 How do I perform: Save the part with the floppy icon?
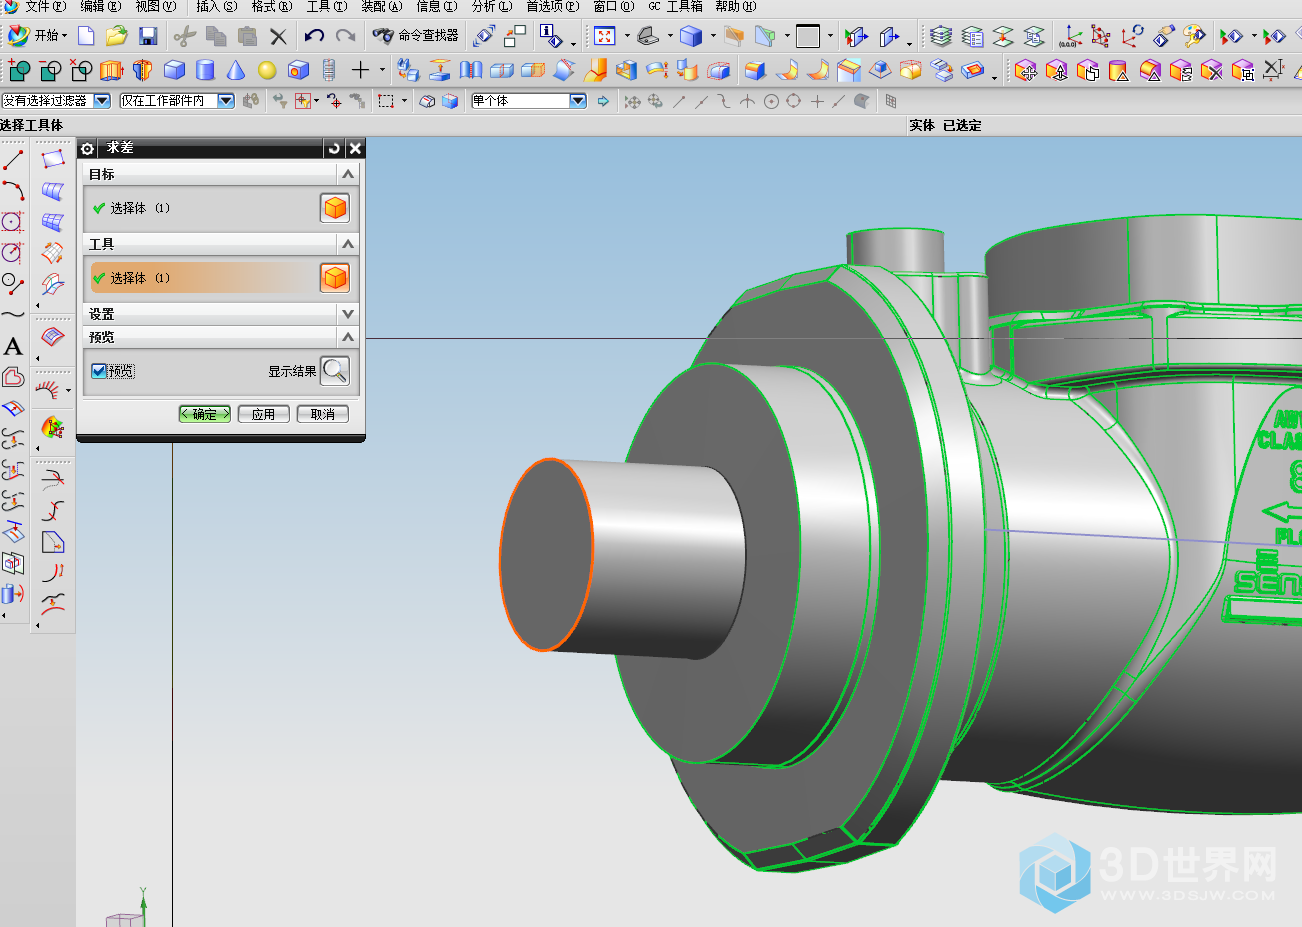click(148, 36)
